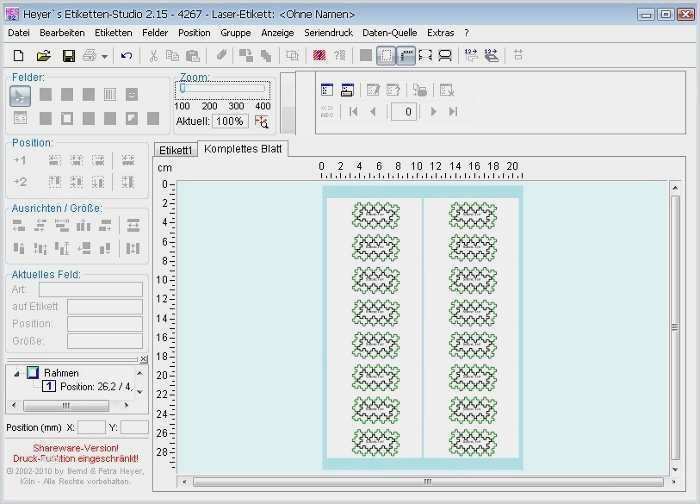This screenshot has width=700, height=504.
Task: Toggle the dashed frame display button
Action: pyautogui.click(x=386, y=56)
